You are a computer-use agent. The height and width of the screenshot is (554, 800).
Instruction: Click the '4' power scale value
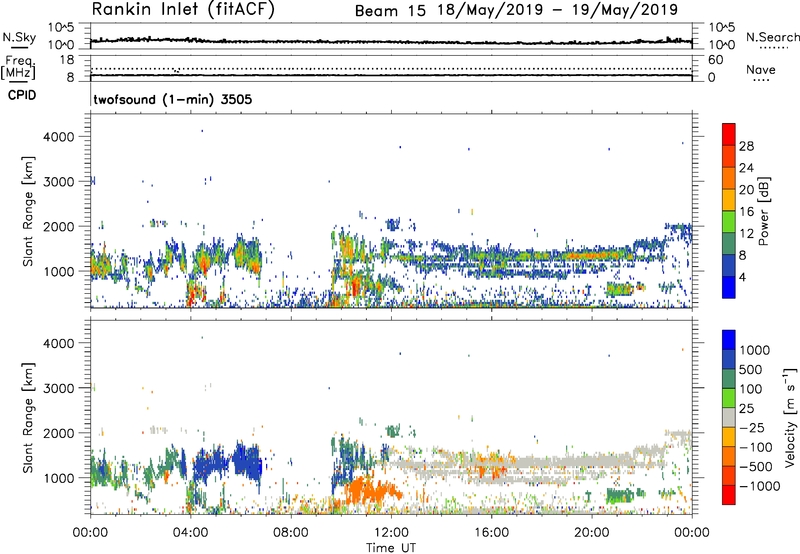click(742, 277)
